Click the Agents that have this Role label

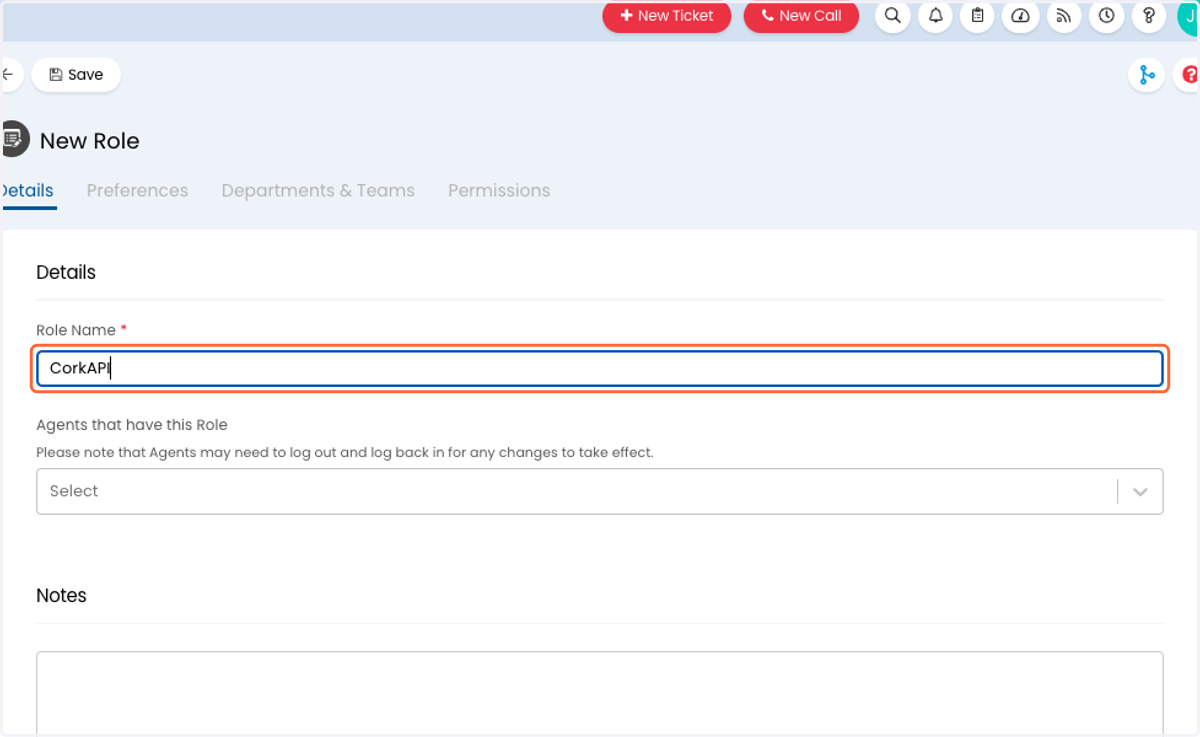point(132,425)
